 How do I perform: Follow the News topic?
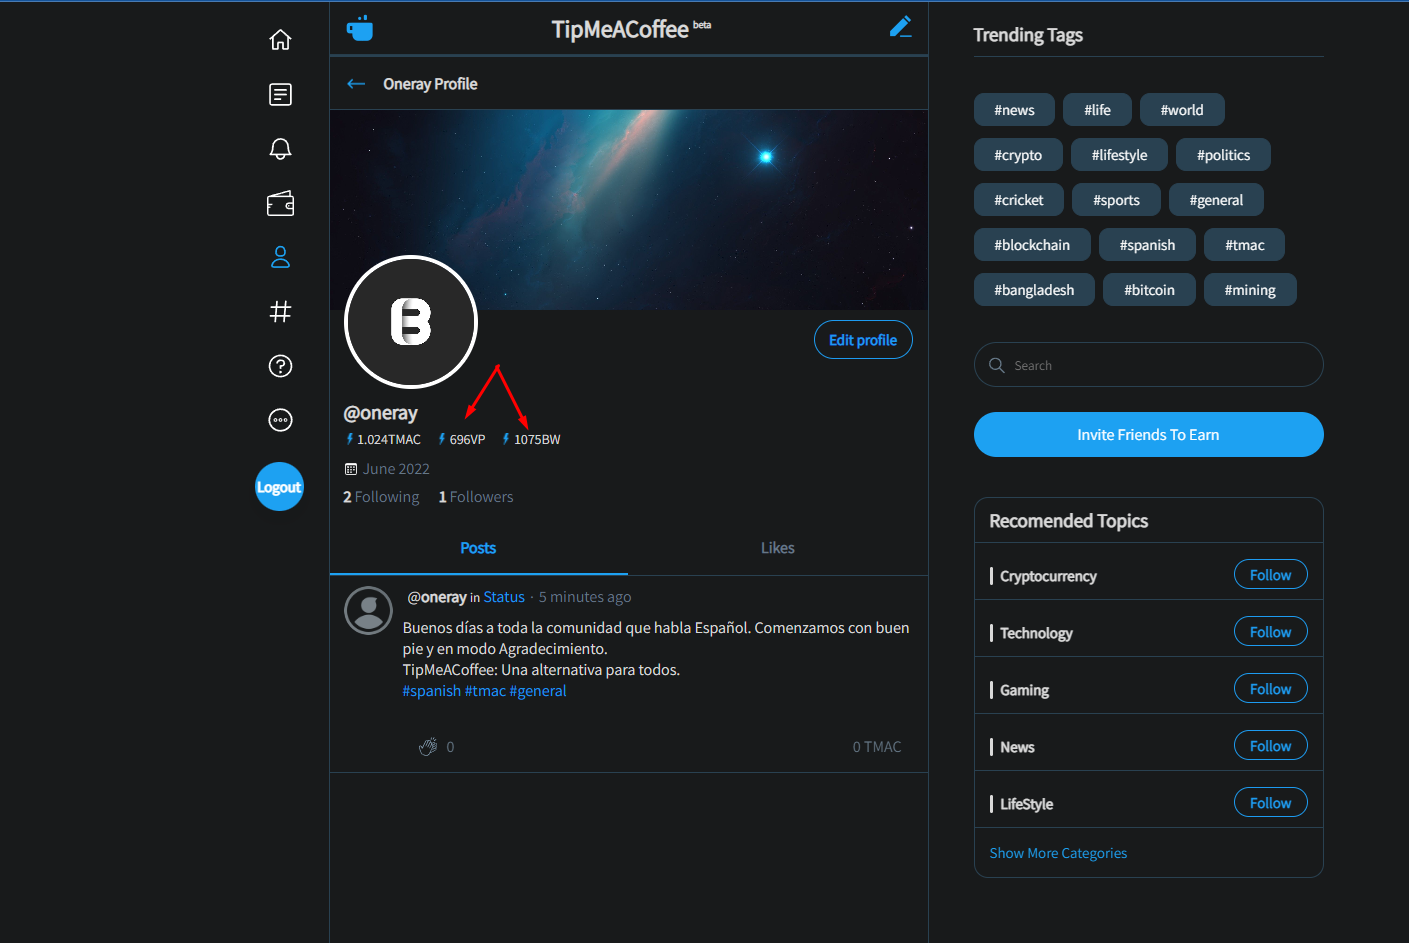tap(1270, 746)
